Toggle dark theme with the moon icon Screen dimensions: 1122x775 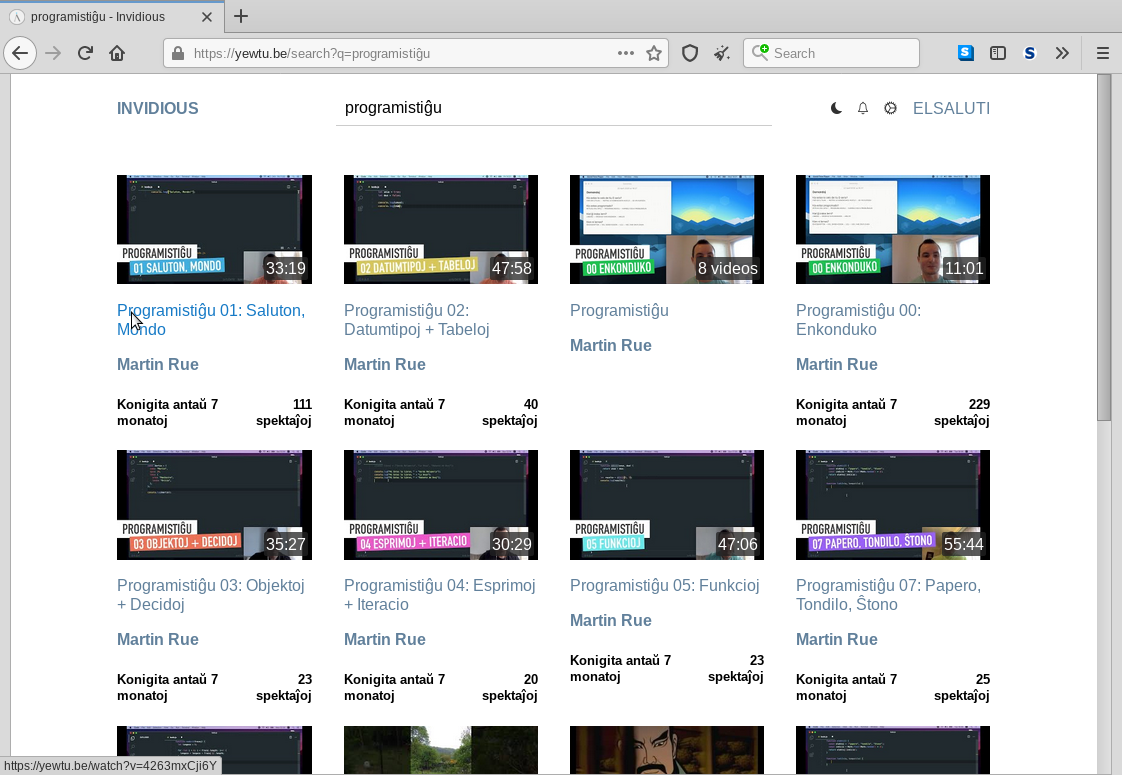(836, 108)
